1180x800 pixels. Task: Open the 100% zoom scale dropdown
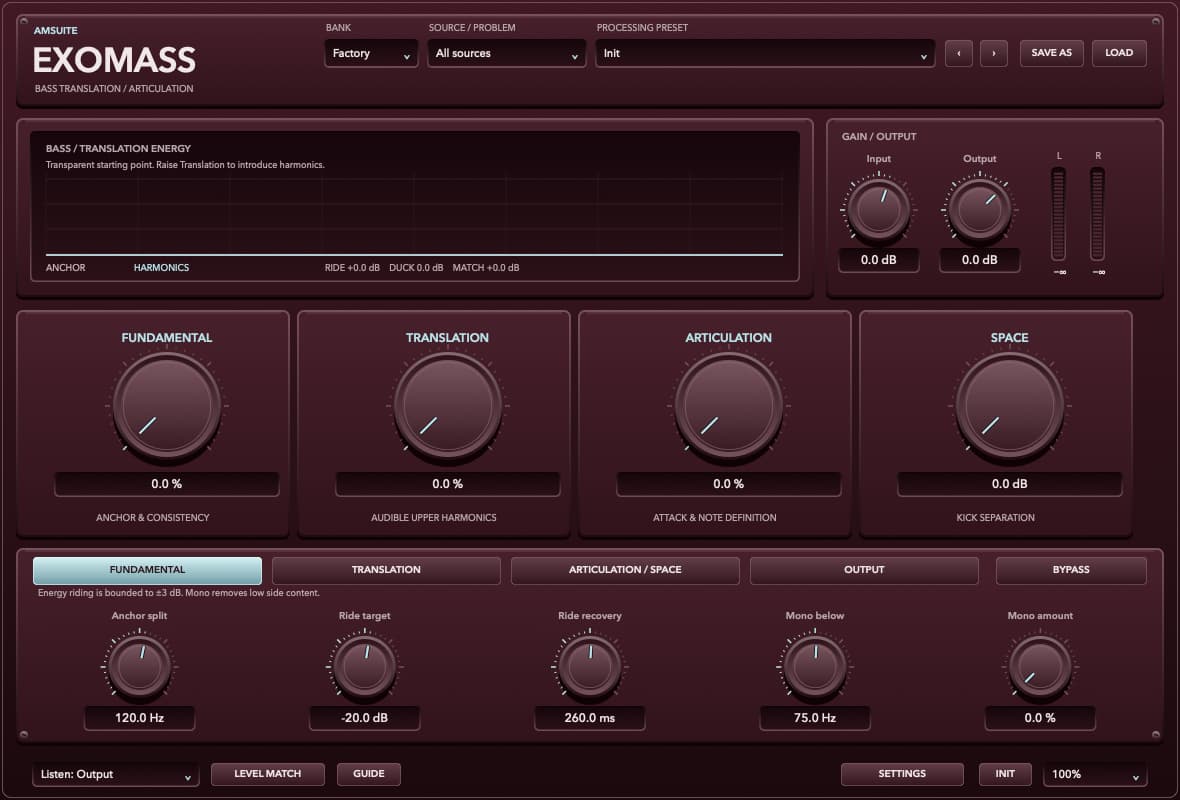coord(1095,774)
